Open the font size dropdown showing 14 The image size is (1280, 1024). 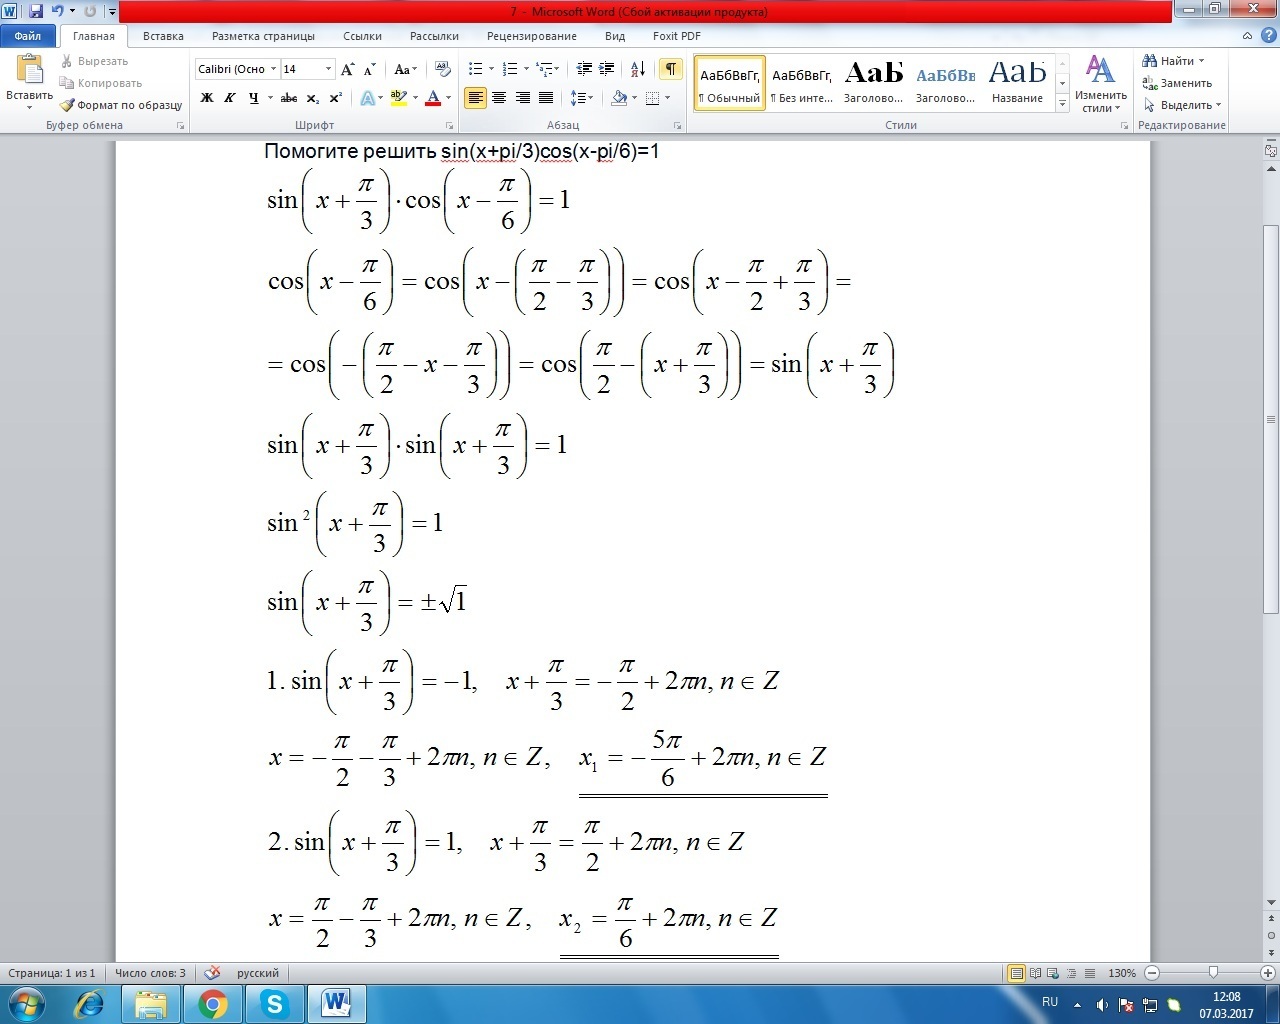tap(328, 69)
